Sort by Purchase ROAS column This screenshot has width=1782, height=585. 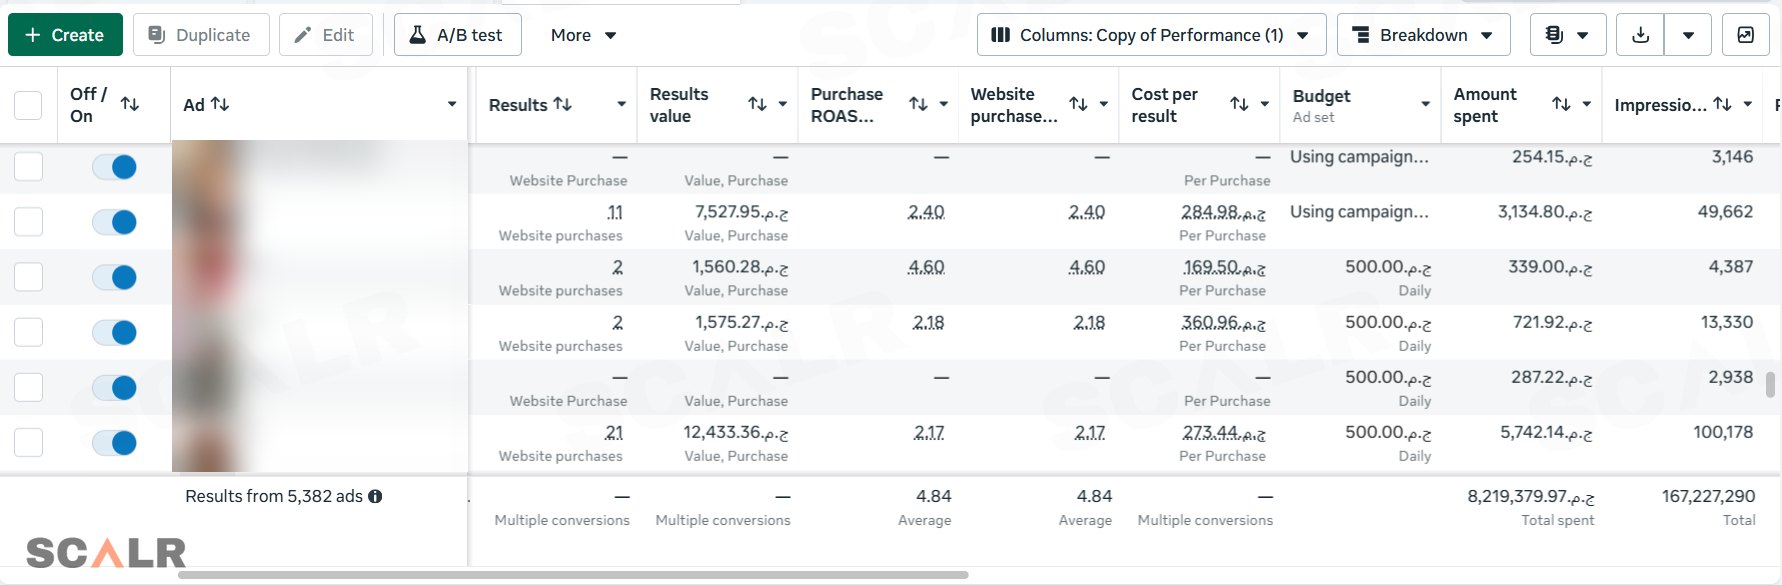918,104
